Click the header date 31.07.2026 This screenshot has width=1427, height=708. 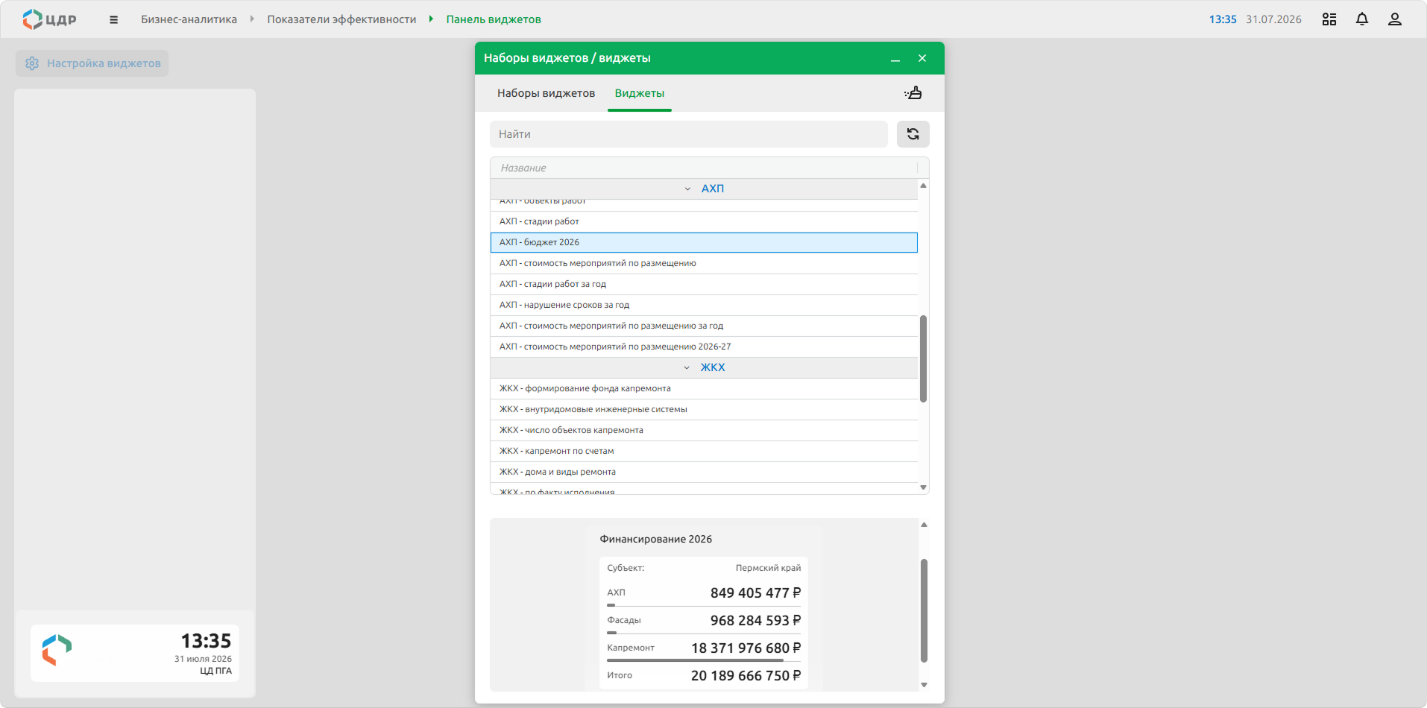point(1274,19)
